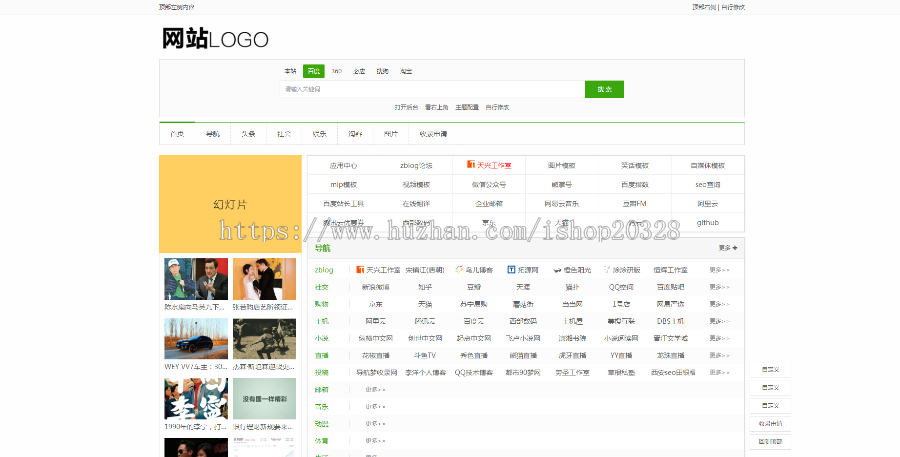
Task: Select the highlighted green search engine tab
Action: coord(313,71)
